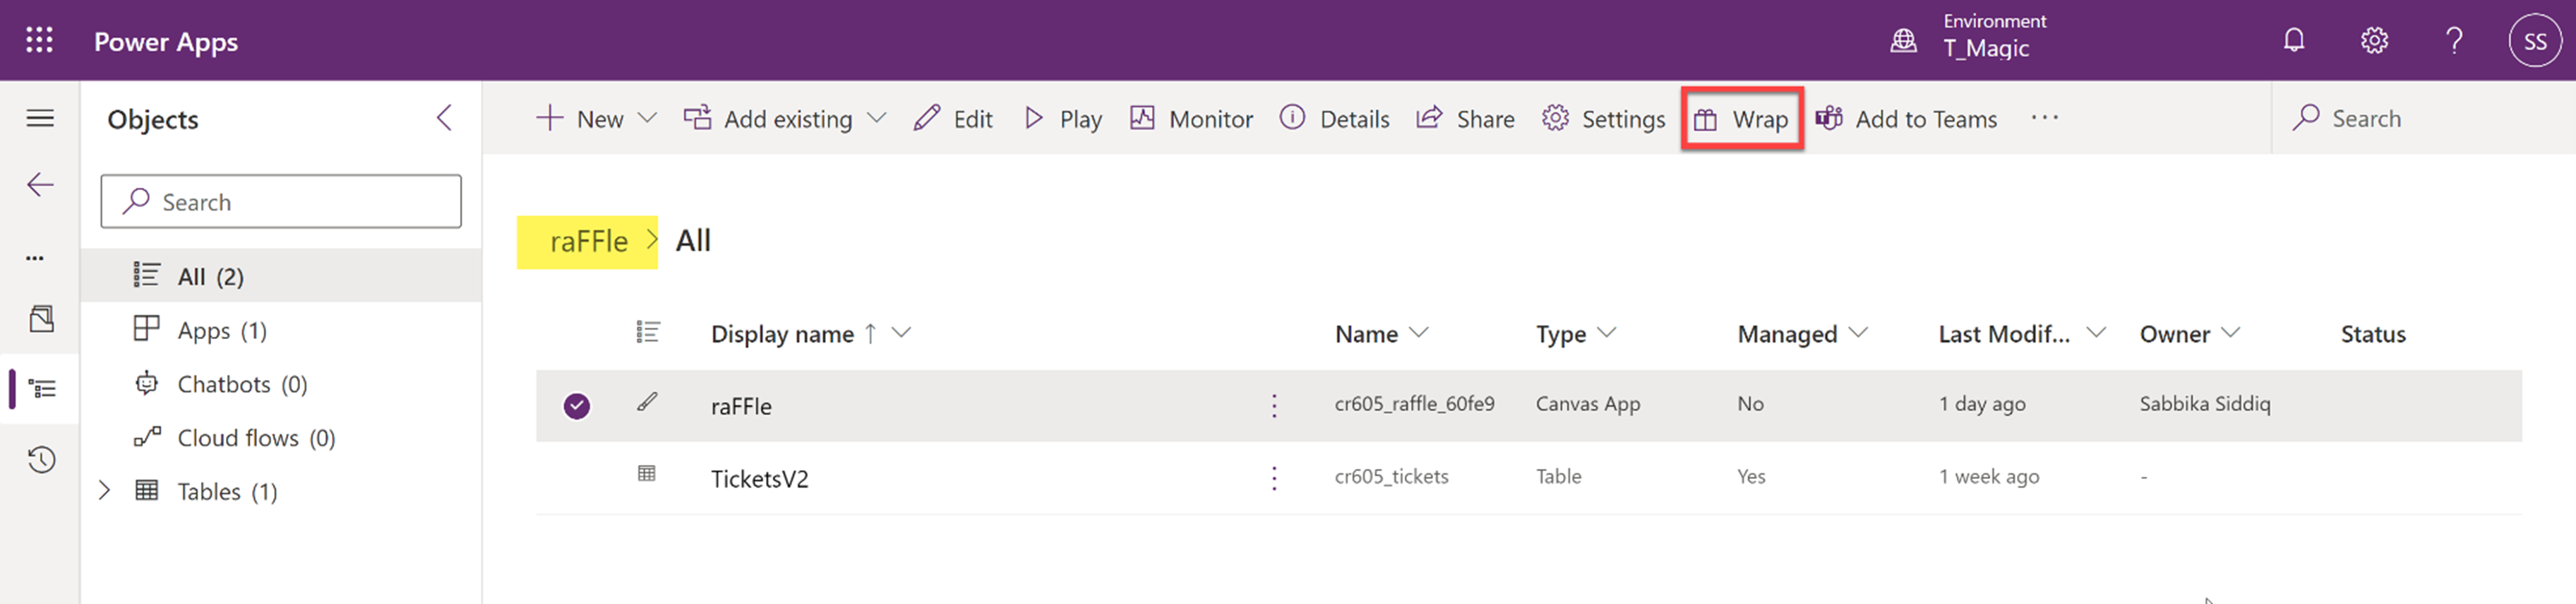Click the list icon in column header
The width and height of the screenshot is (2576, 604).
[x=647, y=332]
